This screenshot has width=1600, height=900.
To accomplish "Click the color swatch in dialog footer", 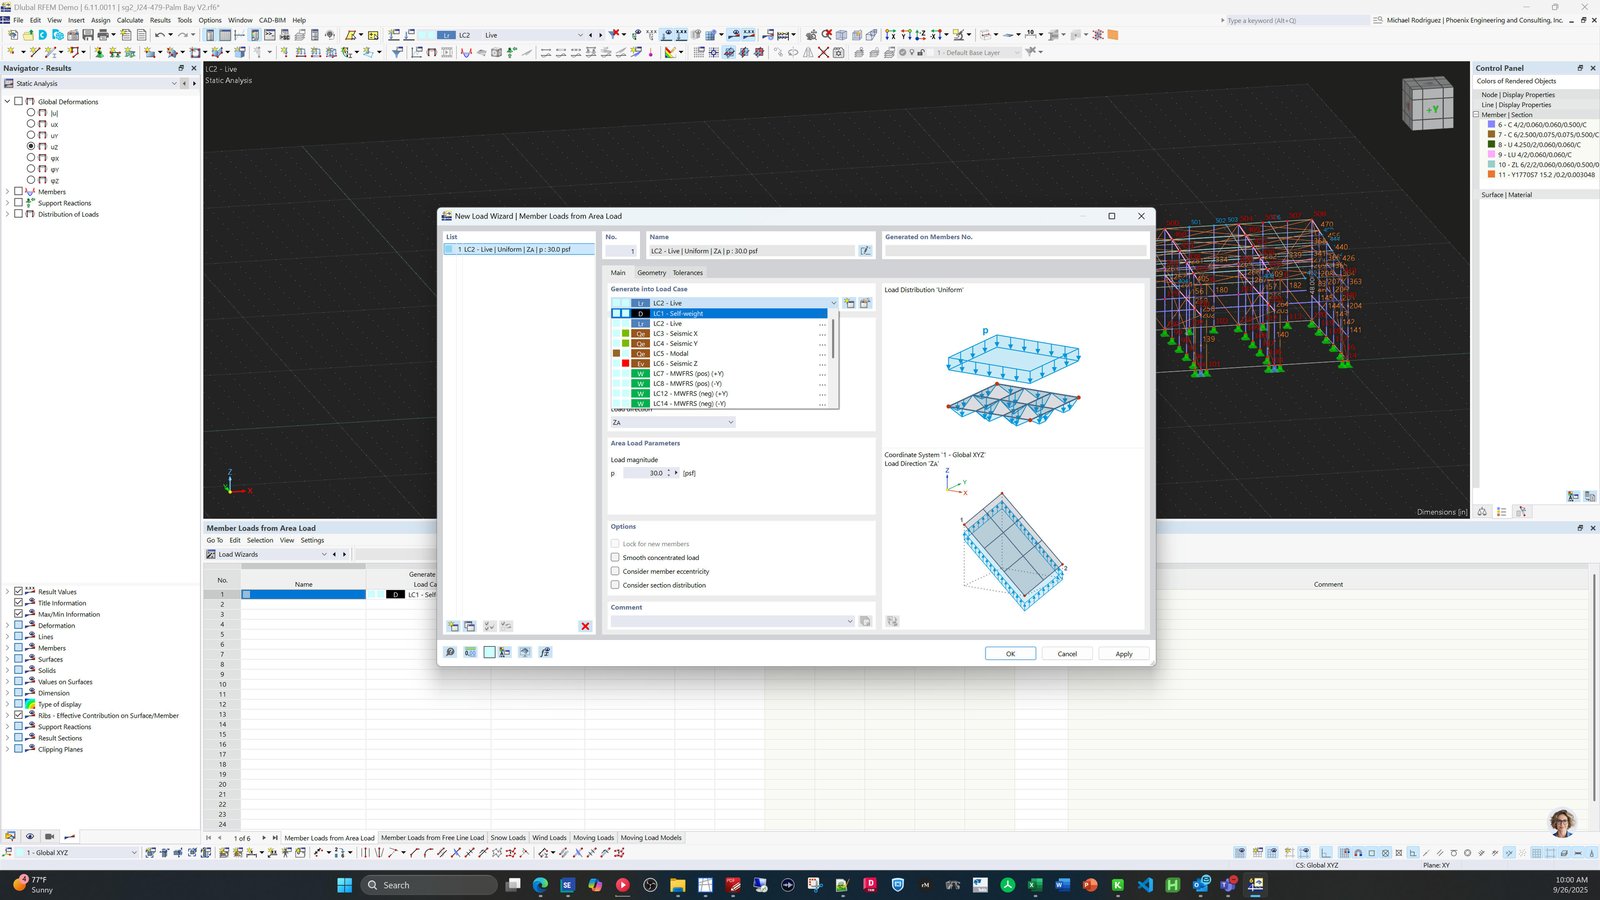I will [489, 652].
